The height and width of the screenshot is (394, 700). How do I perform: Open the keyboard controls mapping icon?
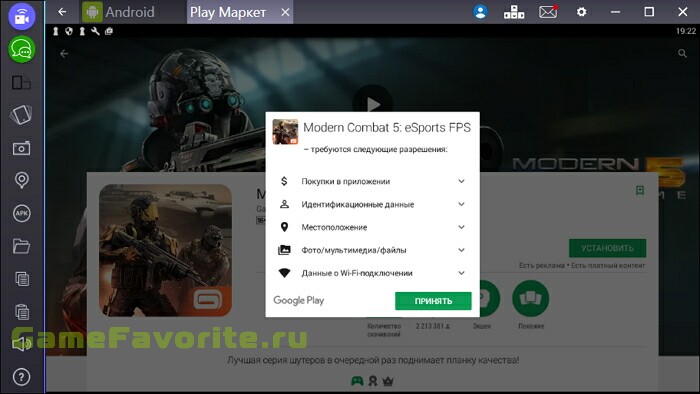(x=514, y=12)
